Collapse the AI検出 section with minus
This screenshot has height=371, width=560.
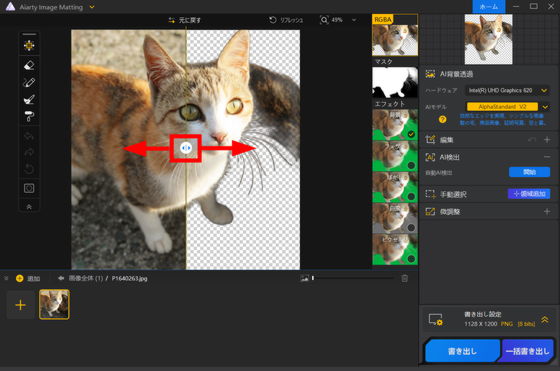point(547,157)
